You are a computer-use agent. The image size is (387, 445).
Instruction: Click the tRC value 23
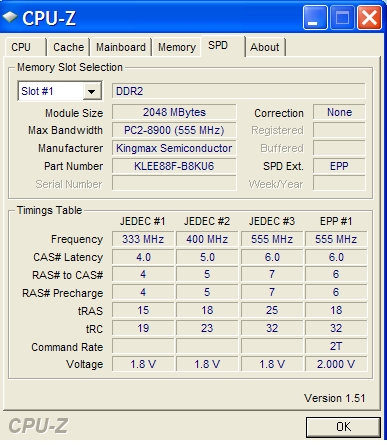pyautogui.click(x=207, y=328)
